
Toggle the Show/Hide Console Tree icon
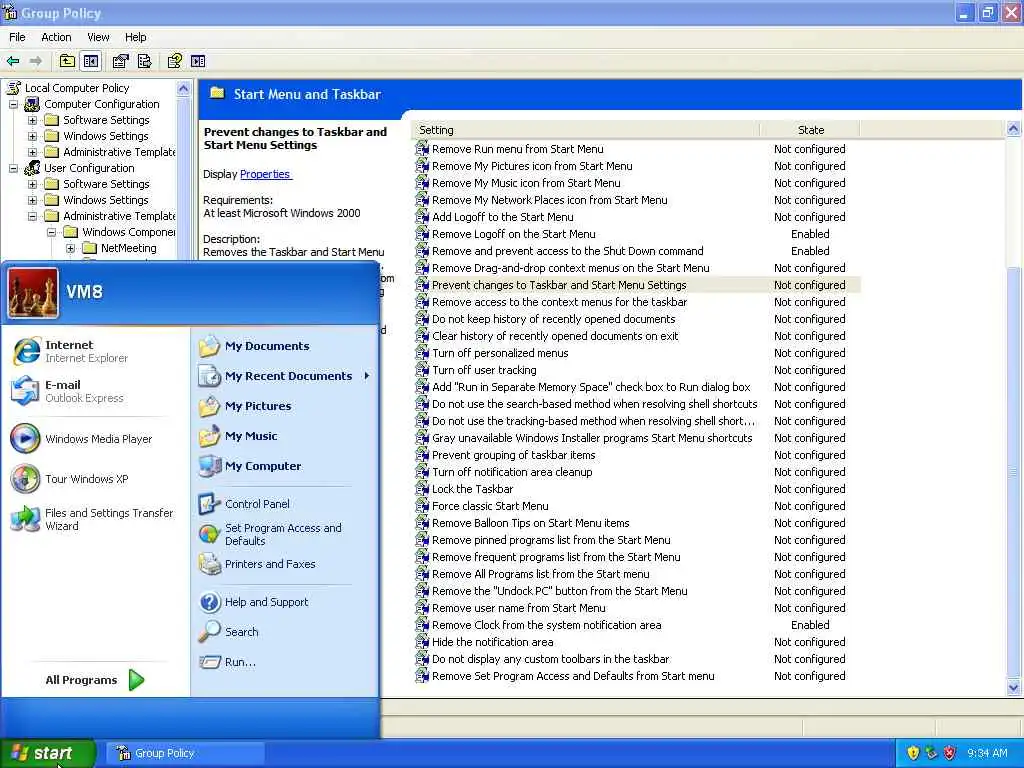91,61
